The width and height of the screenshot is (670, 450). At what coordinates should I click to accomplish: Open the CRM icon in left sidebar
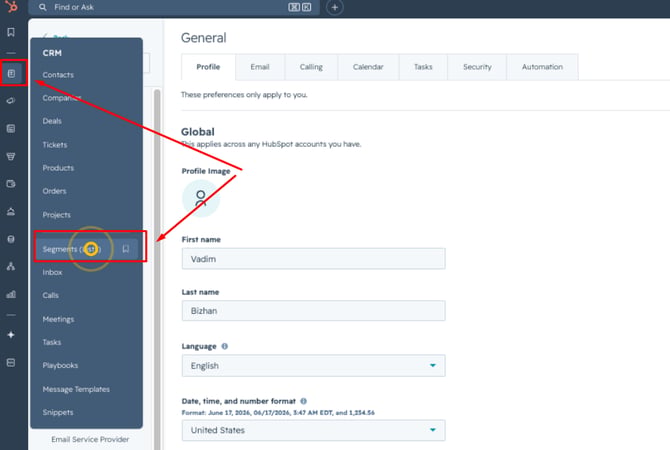pyautogui.click(x=12, y=74)
